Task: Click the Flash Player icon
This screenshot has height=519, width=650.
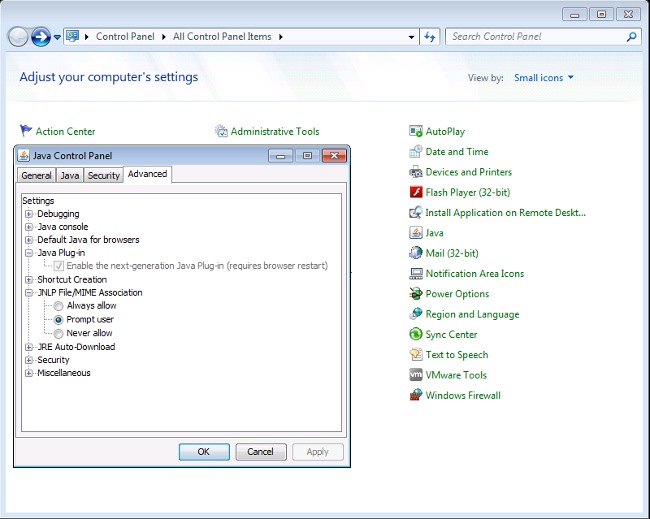Action: pyautogui.click(x=416, y=192)
